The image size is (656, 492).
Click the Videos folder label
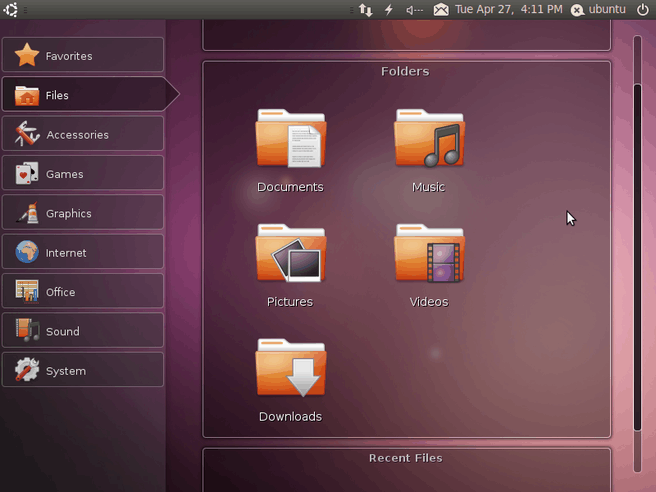pos(429,302)
